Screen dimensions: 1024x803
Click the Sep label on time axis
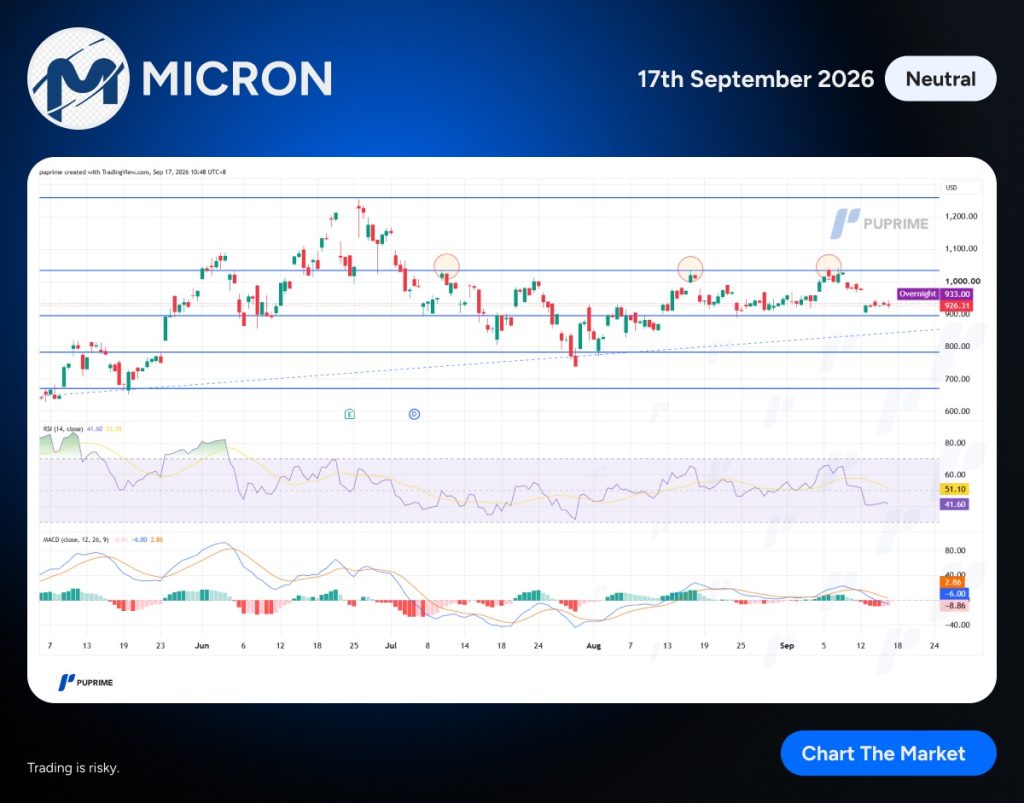coord(787,646)
